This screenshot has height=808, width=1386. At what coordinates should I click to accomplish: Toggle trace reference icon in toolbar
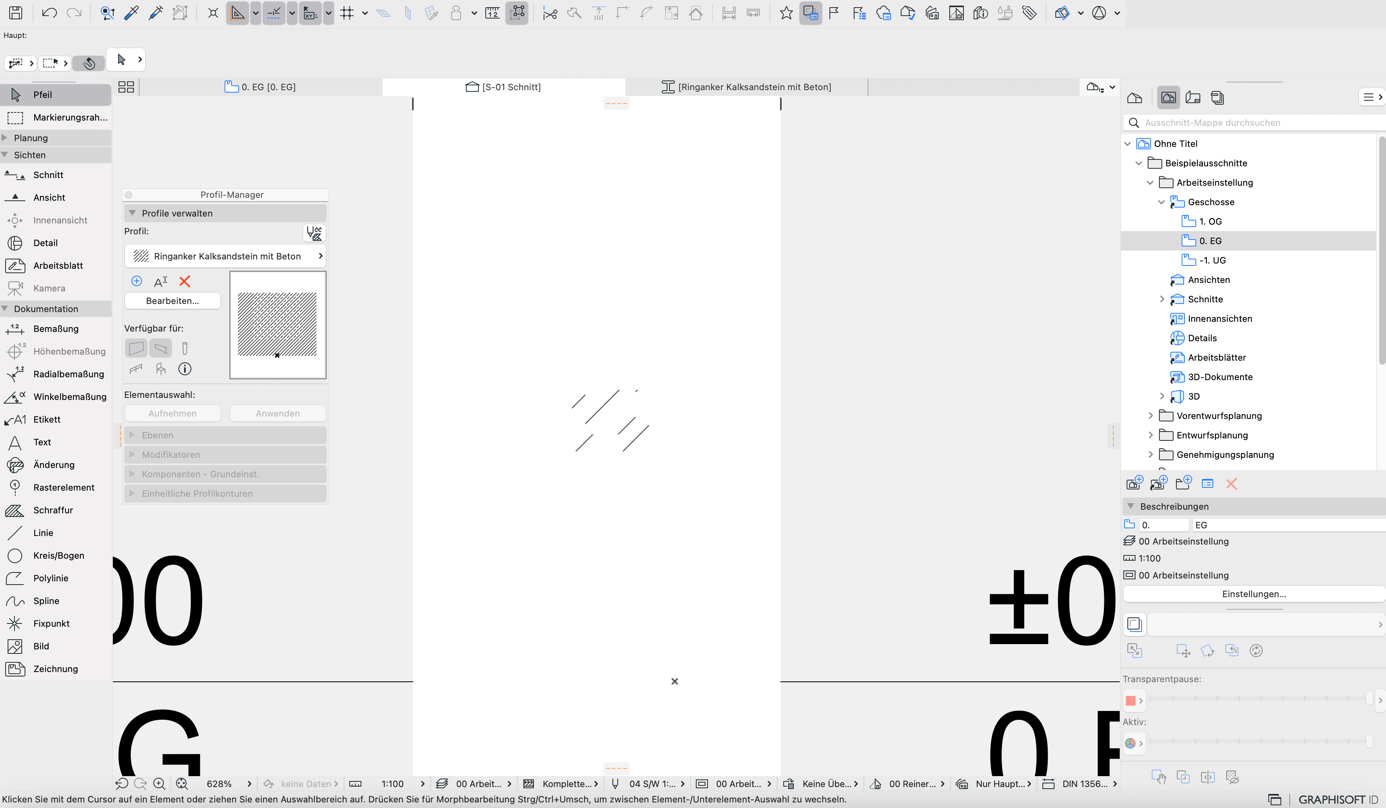[x=810, y=13]
